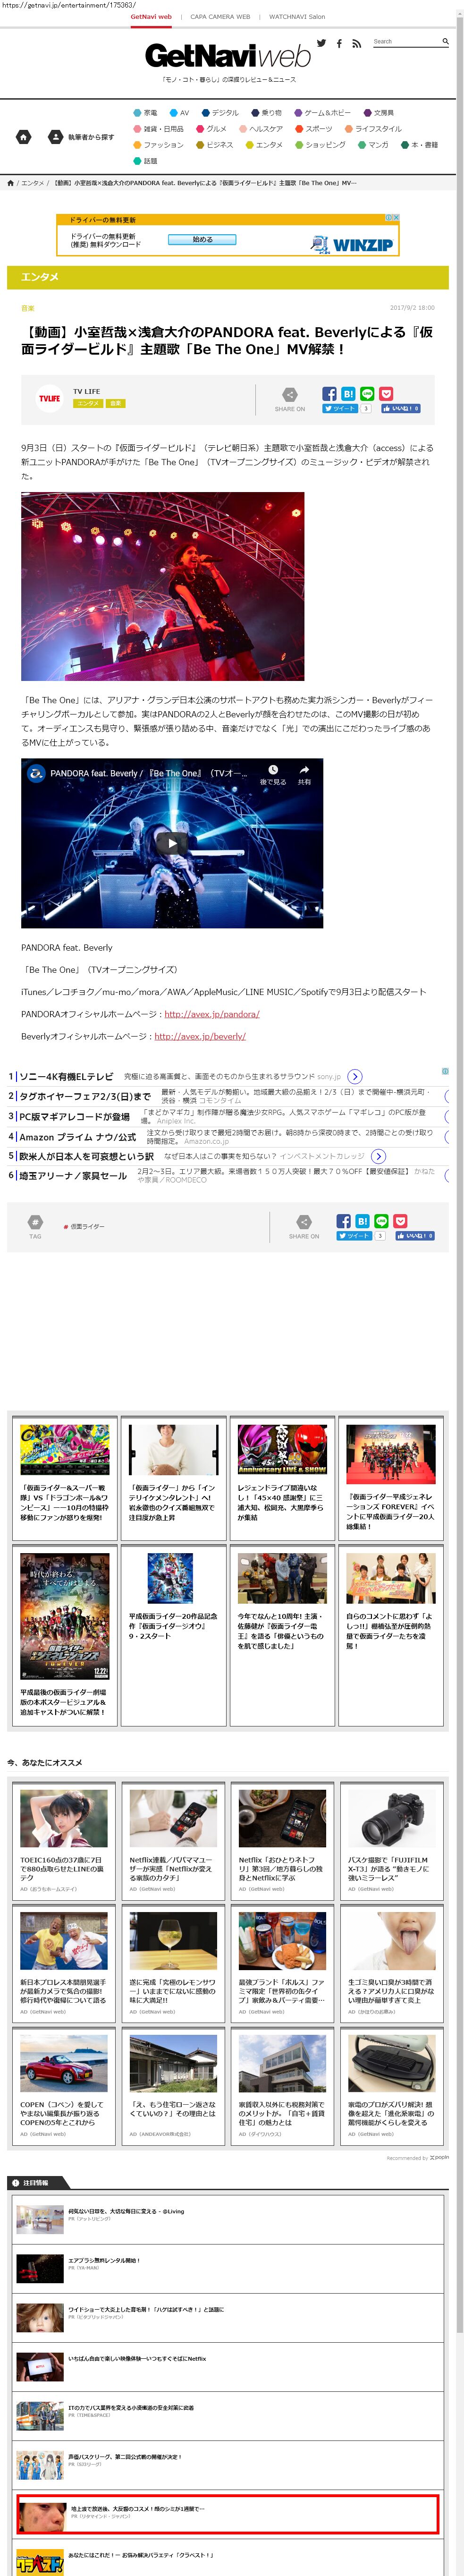
Task: Click the 始める button in WinZip ad
Action: [203, 240]
